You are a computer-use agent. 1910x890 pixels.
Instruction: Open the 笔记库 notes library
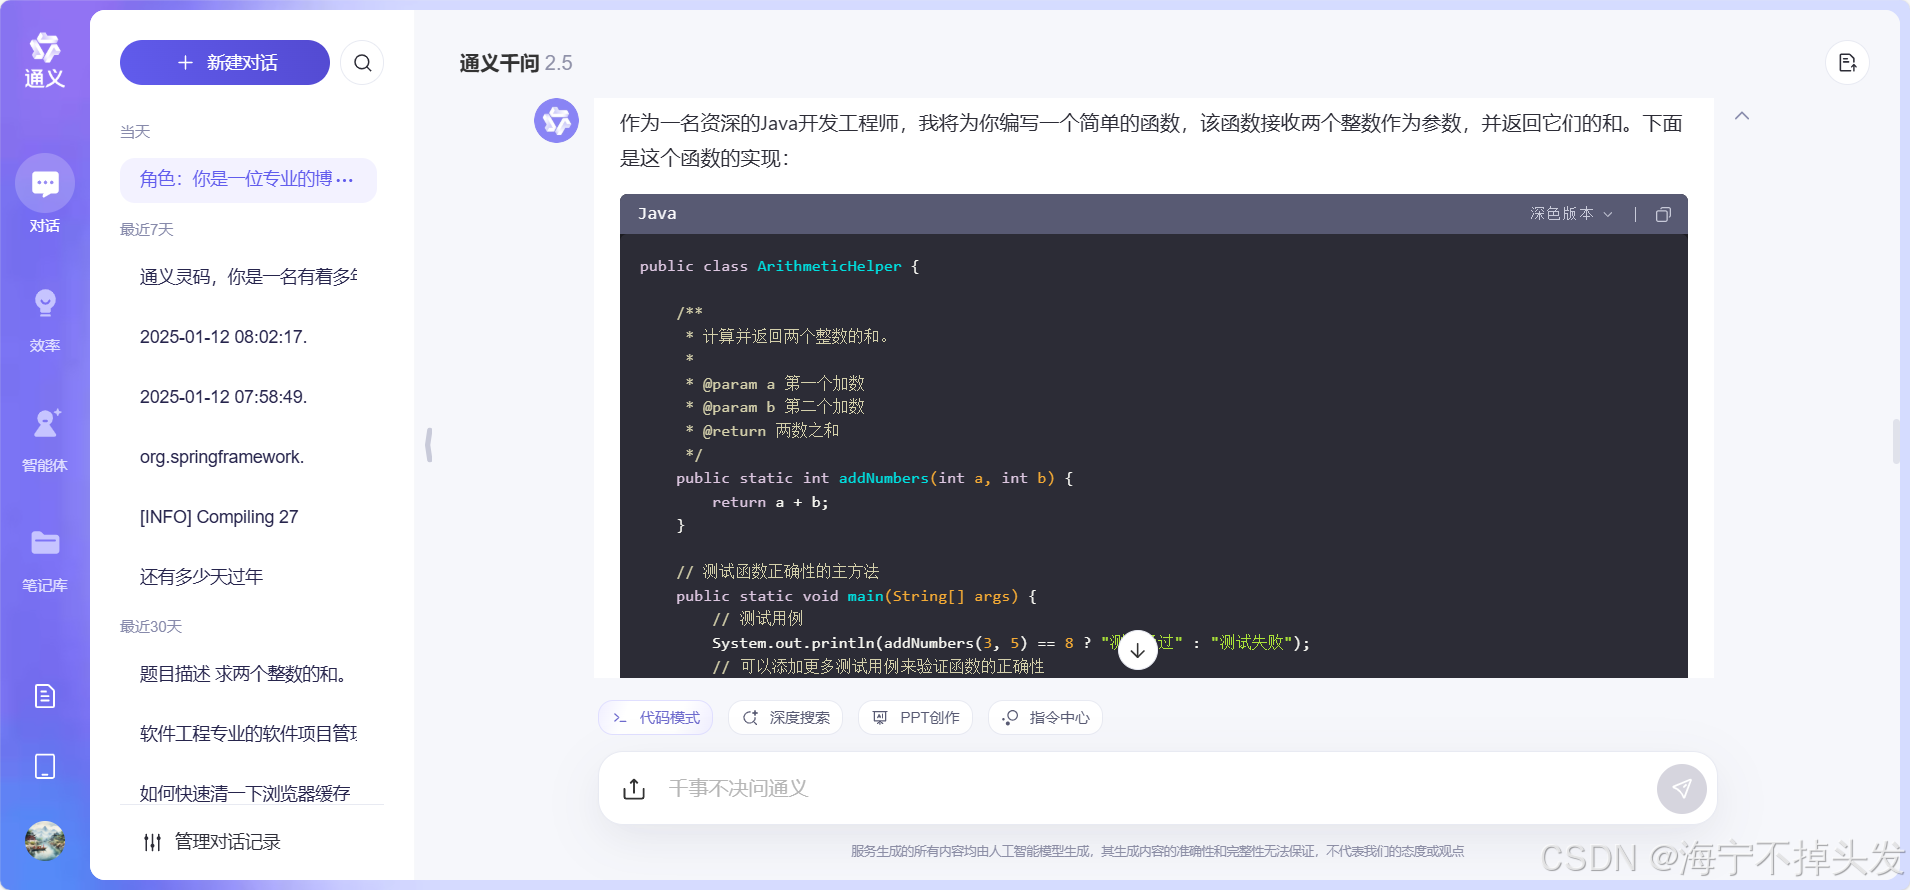44,560
